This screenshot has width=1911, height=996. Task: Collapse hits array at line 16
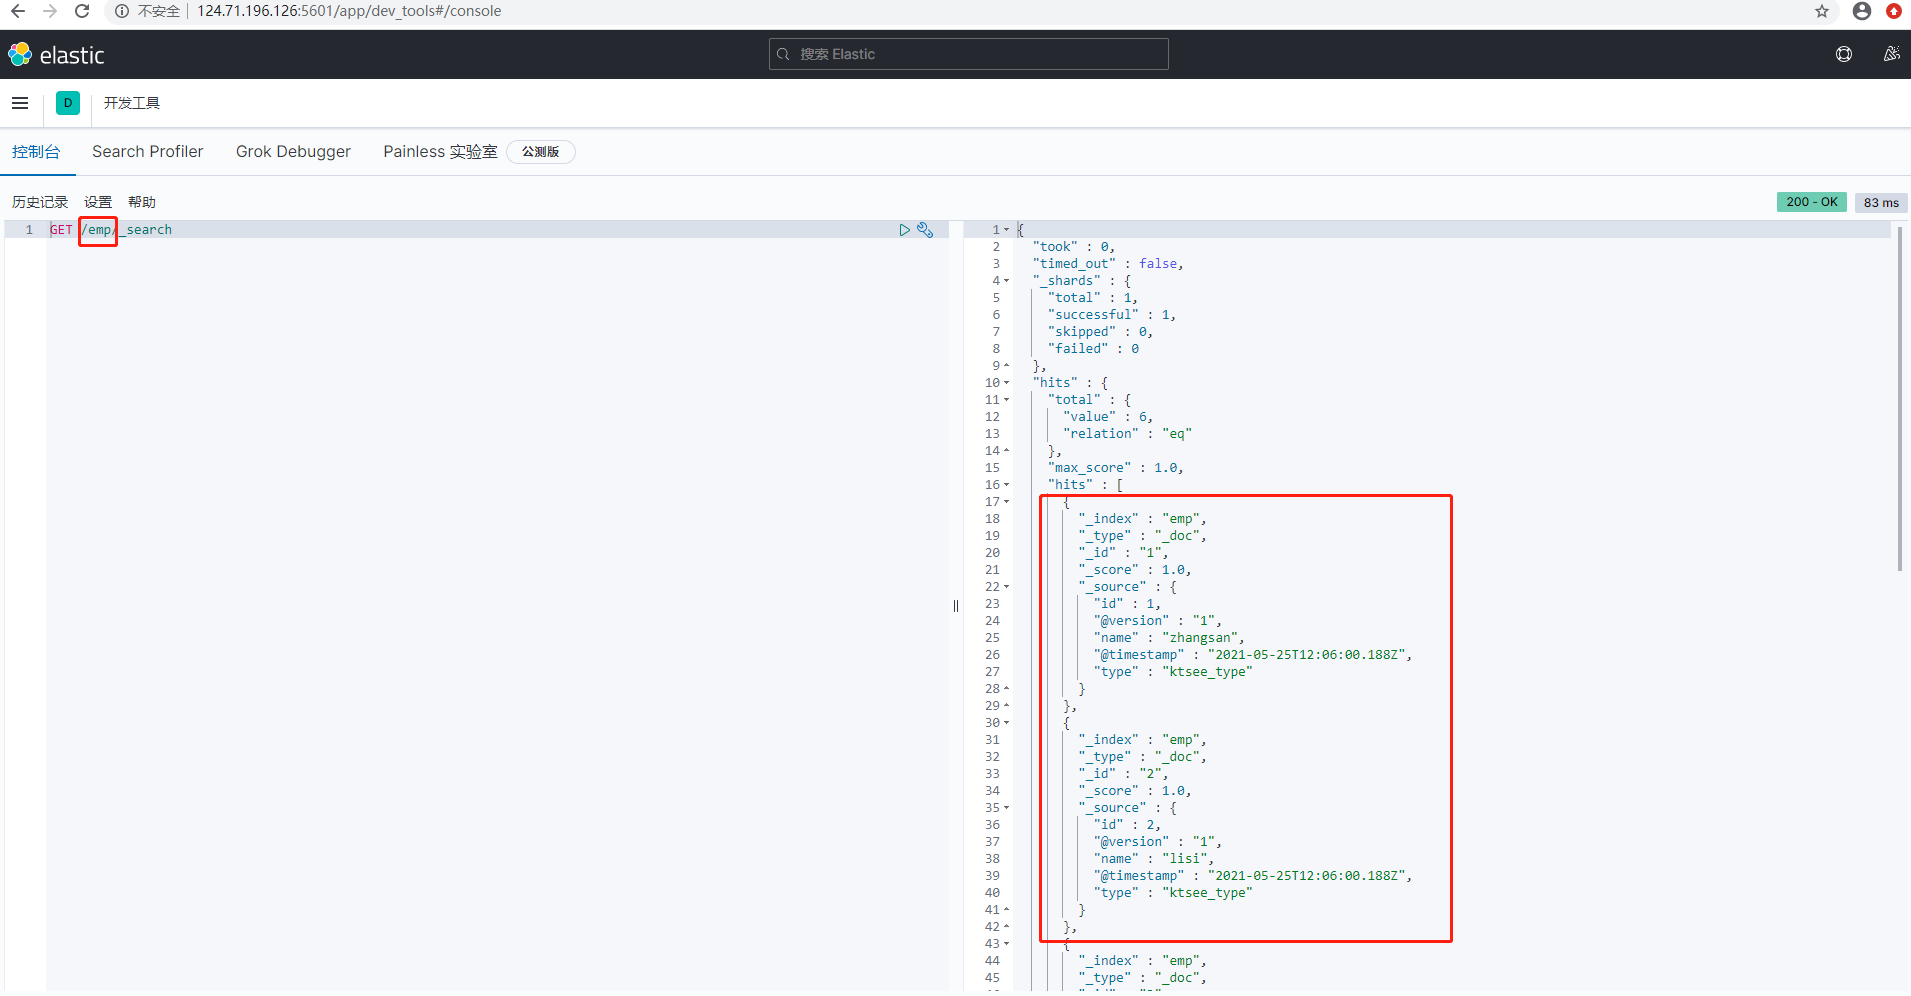1007,485
